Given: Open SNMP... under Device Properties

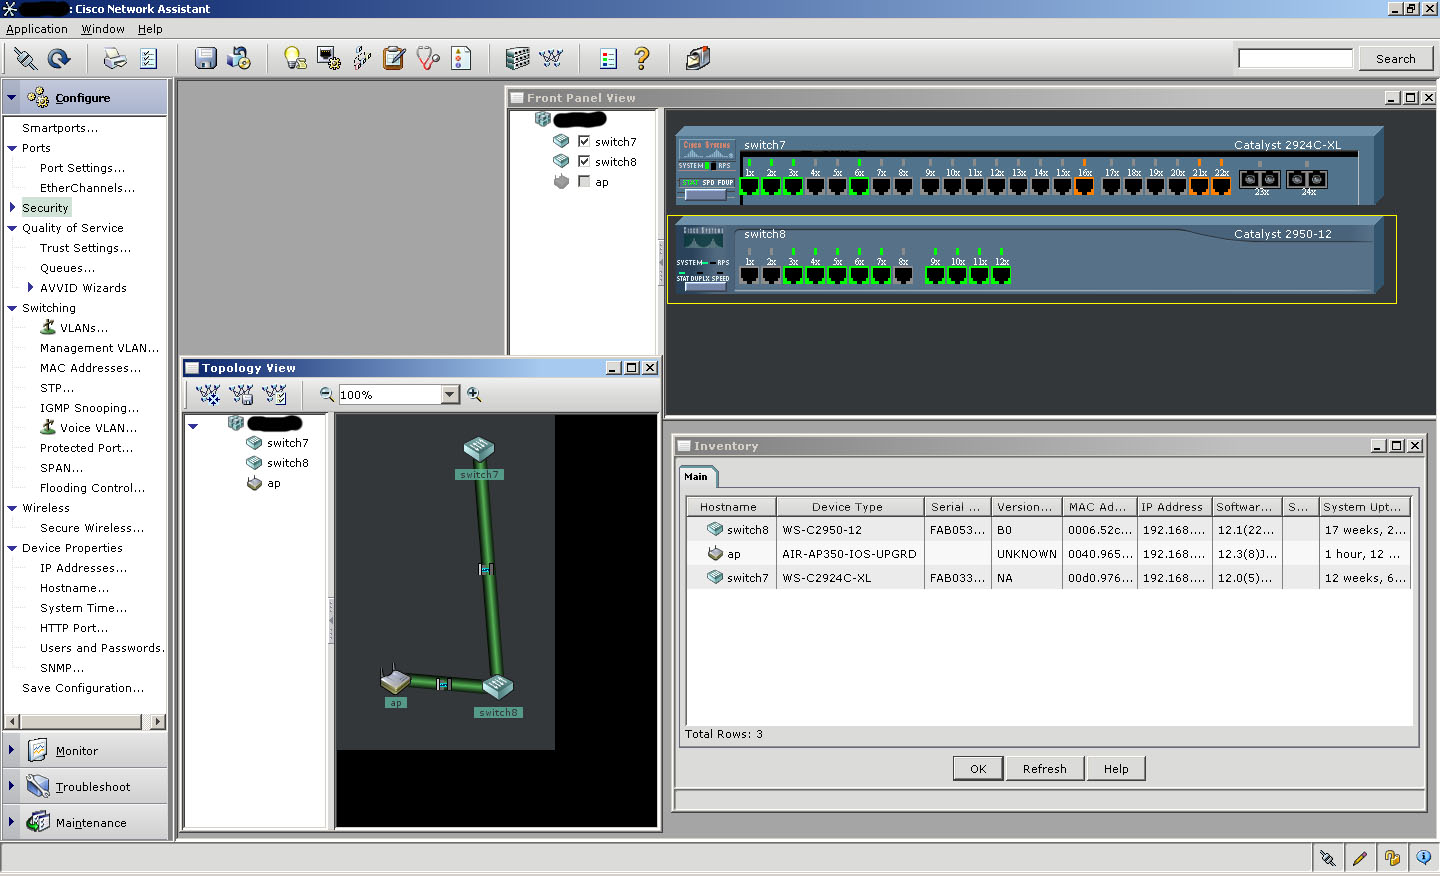Looking at the screenshot, I should tap(62, 668).
